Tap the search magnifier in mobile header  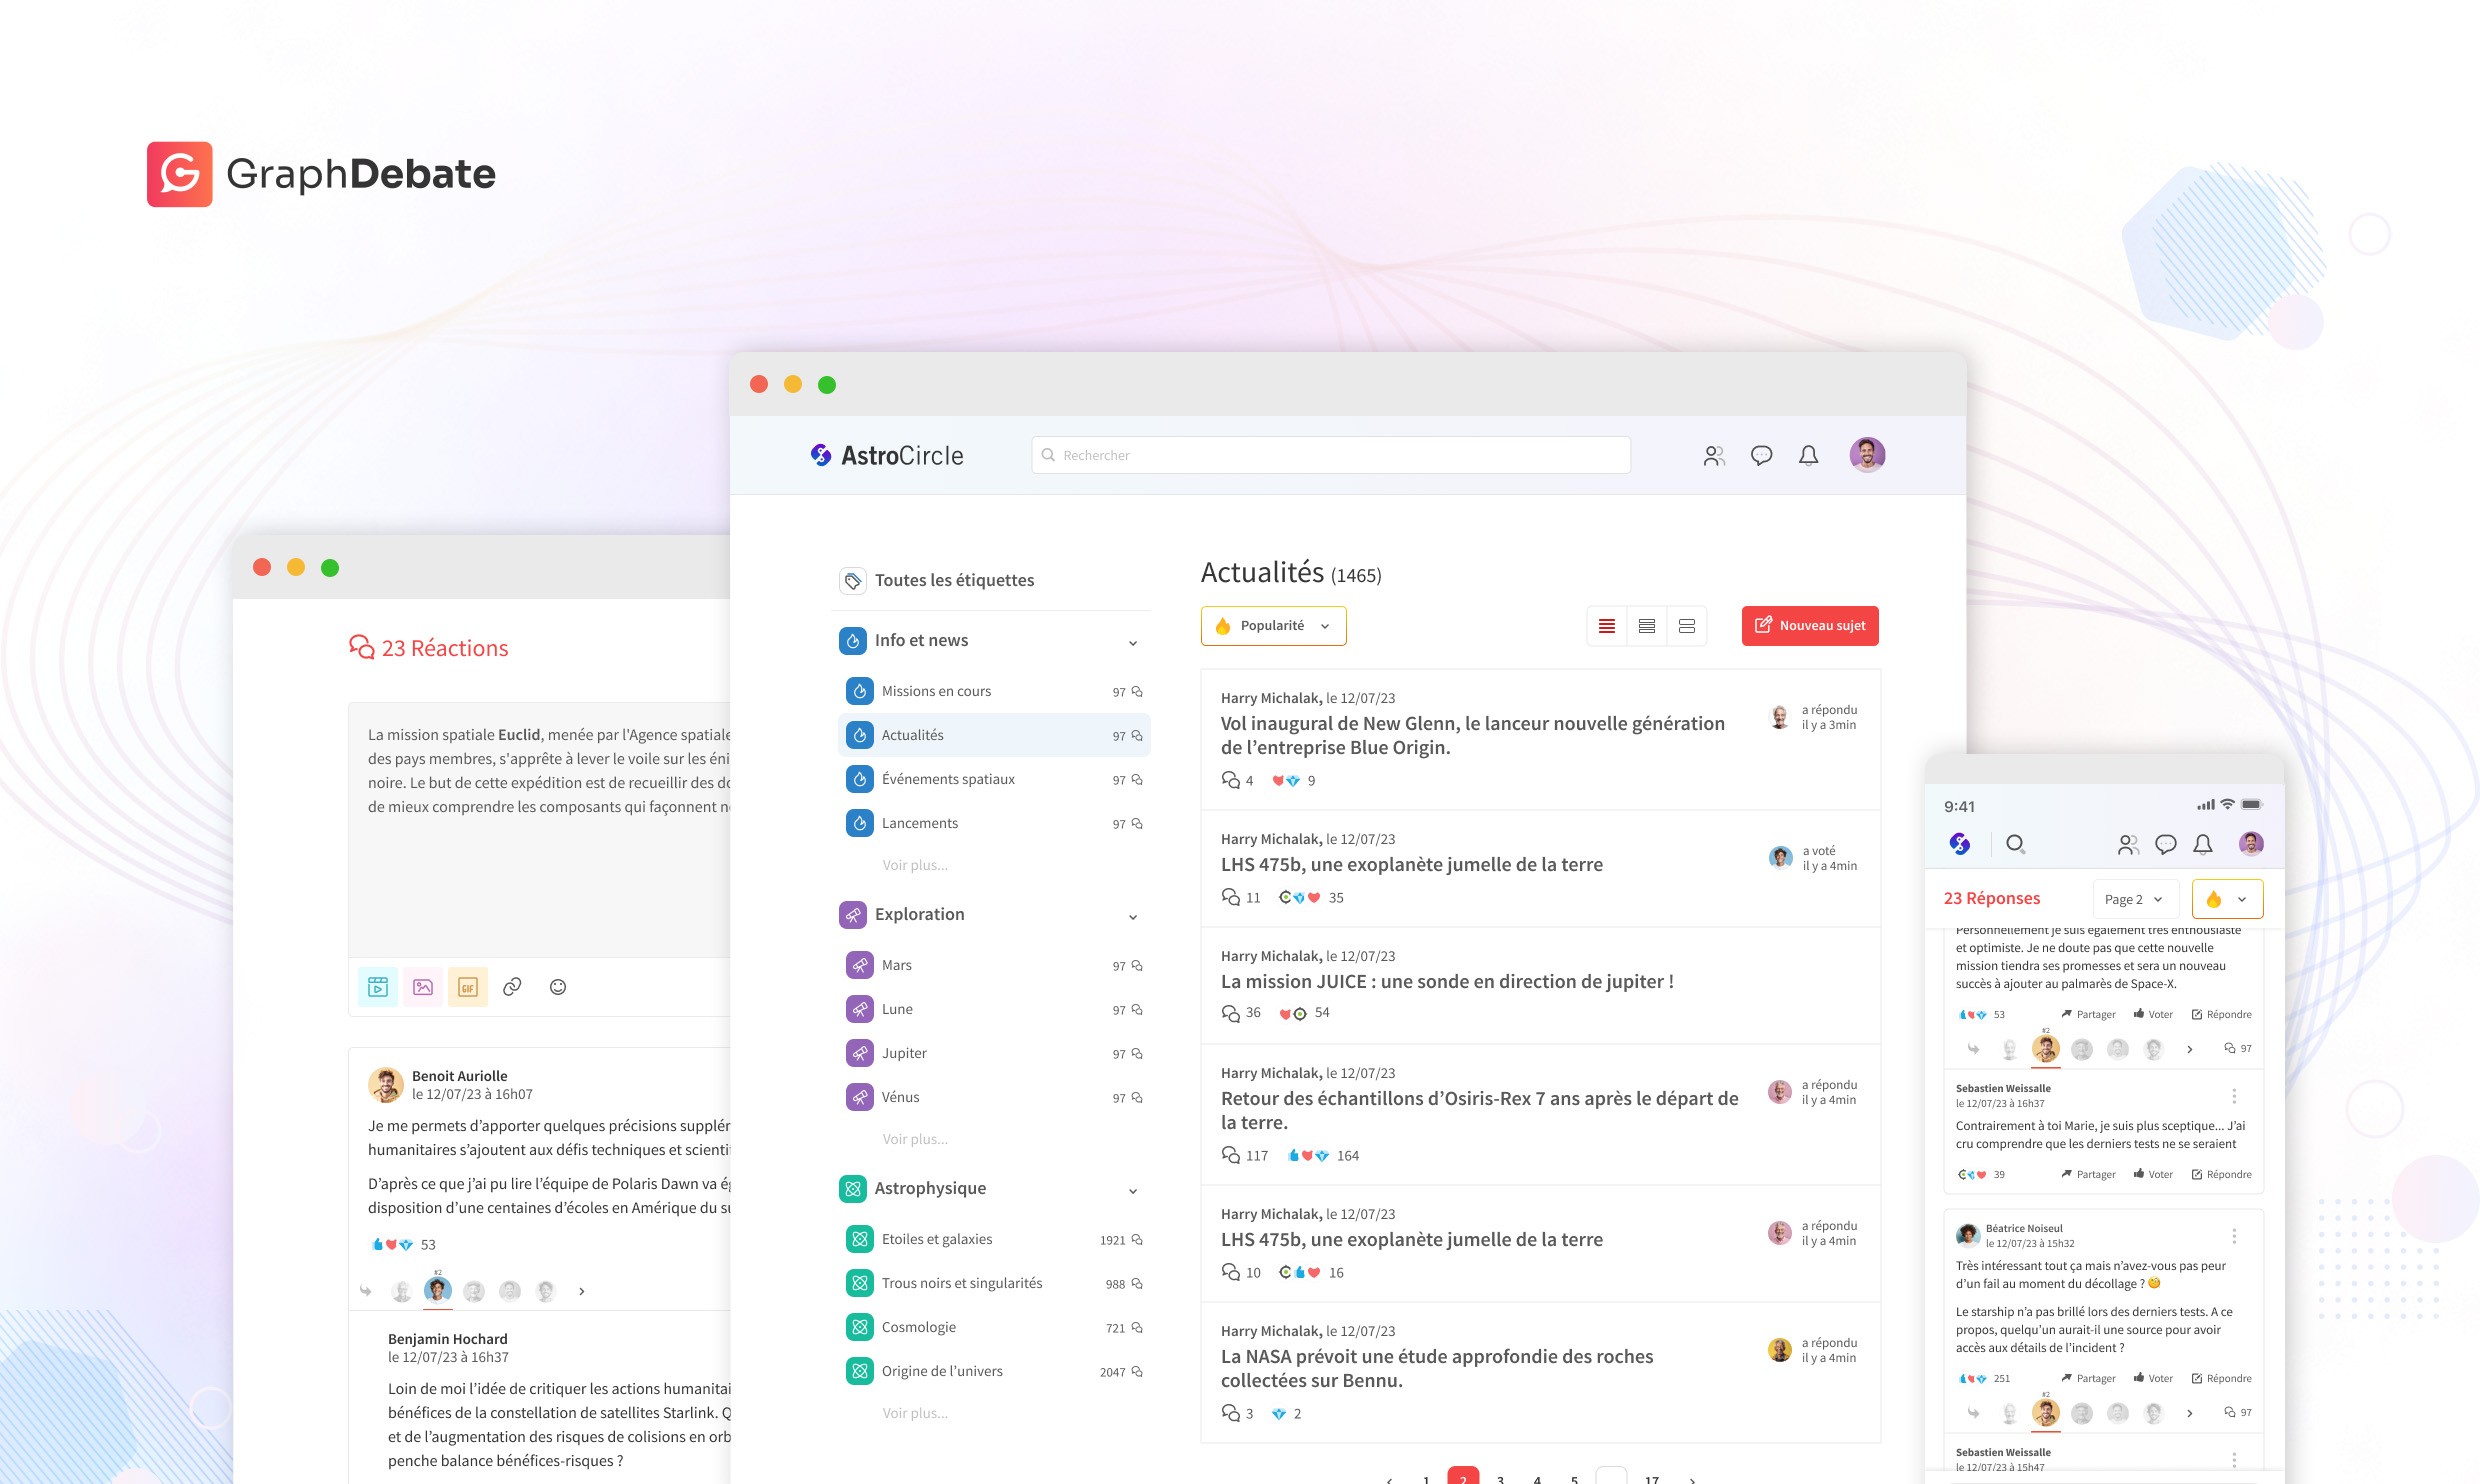[x=2015, y=844]
